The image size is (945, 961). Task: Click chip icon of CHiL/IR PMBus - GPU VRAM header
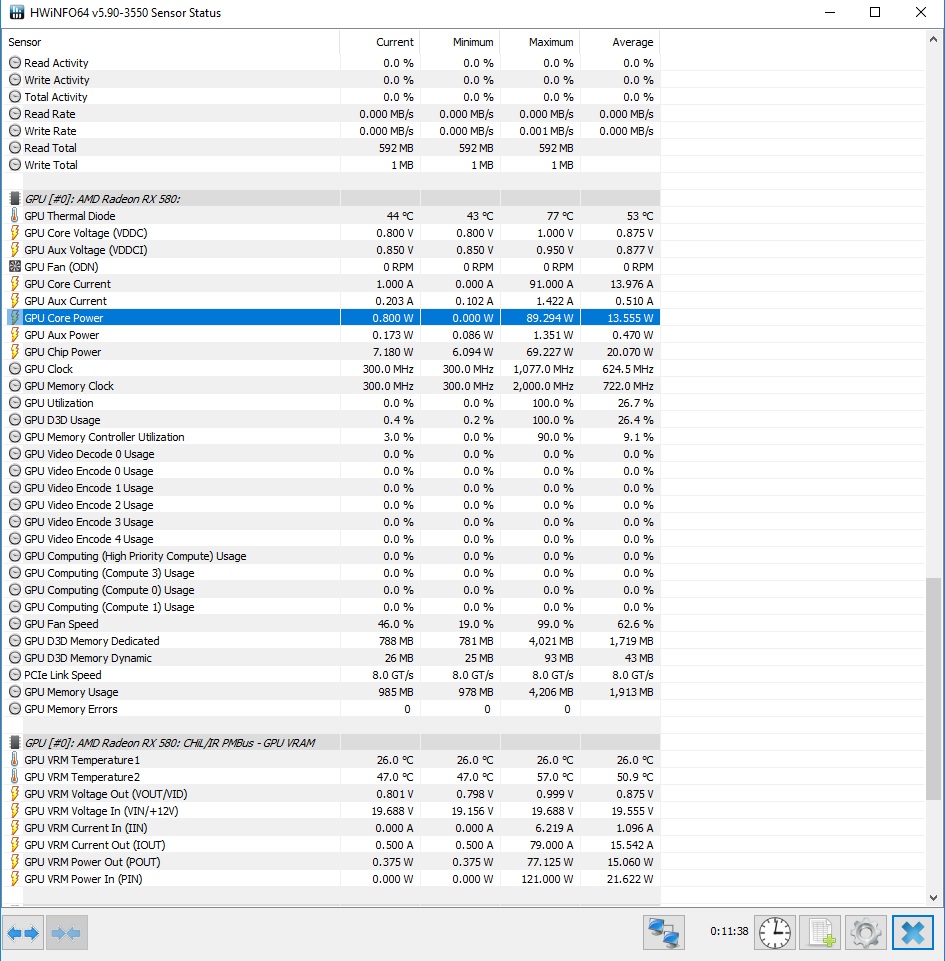click(15, 743)
